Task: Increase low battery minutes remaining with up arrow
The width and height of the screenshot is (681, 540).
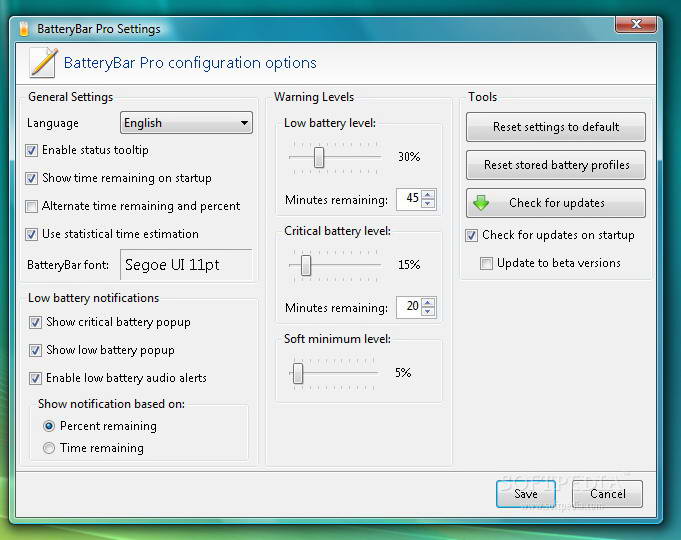Action: 428,195
